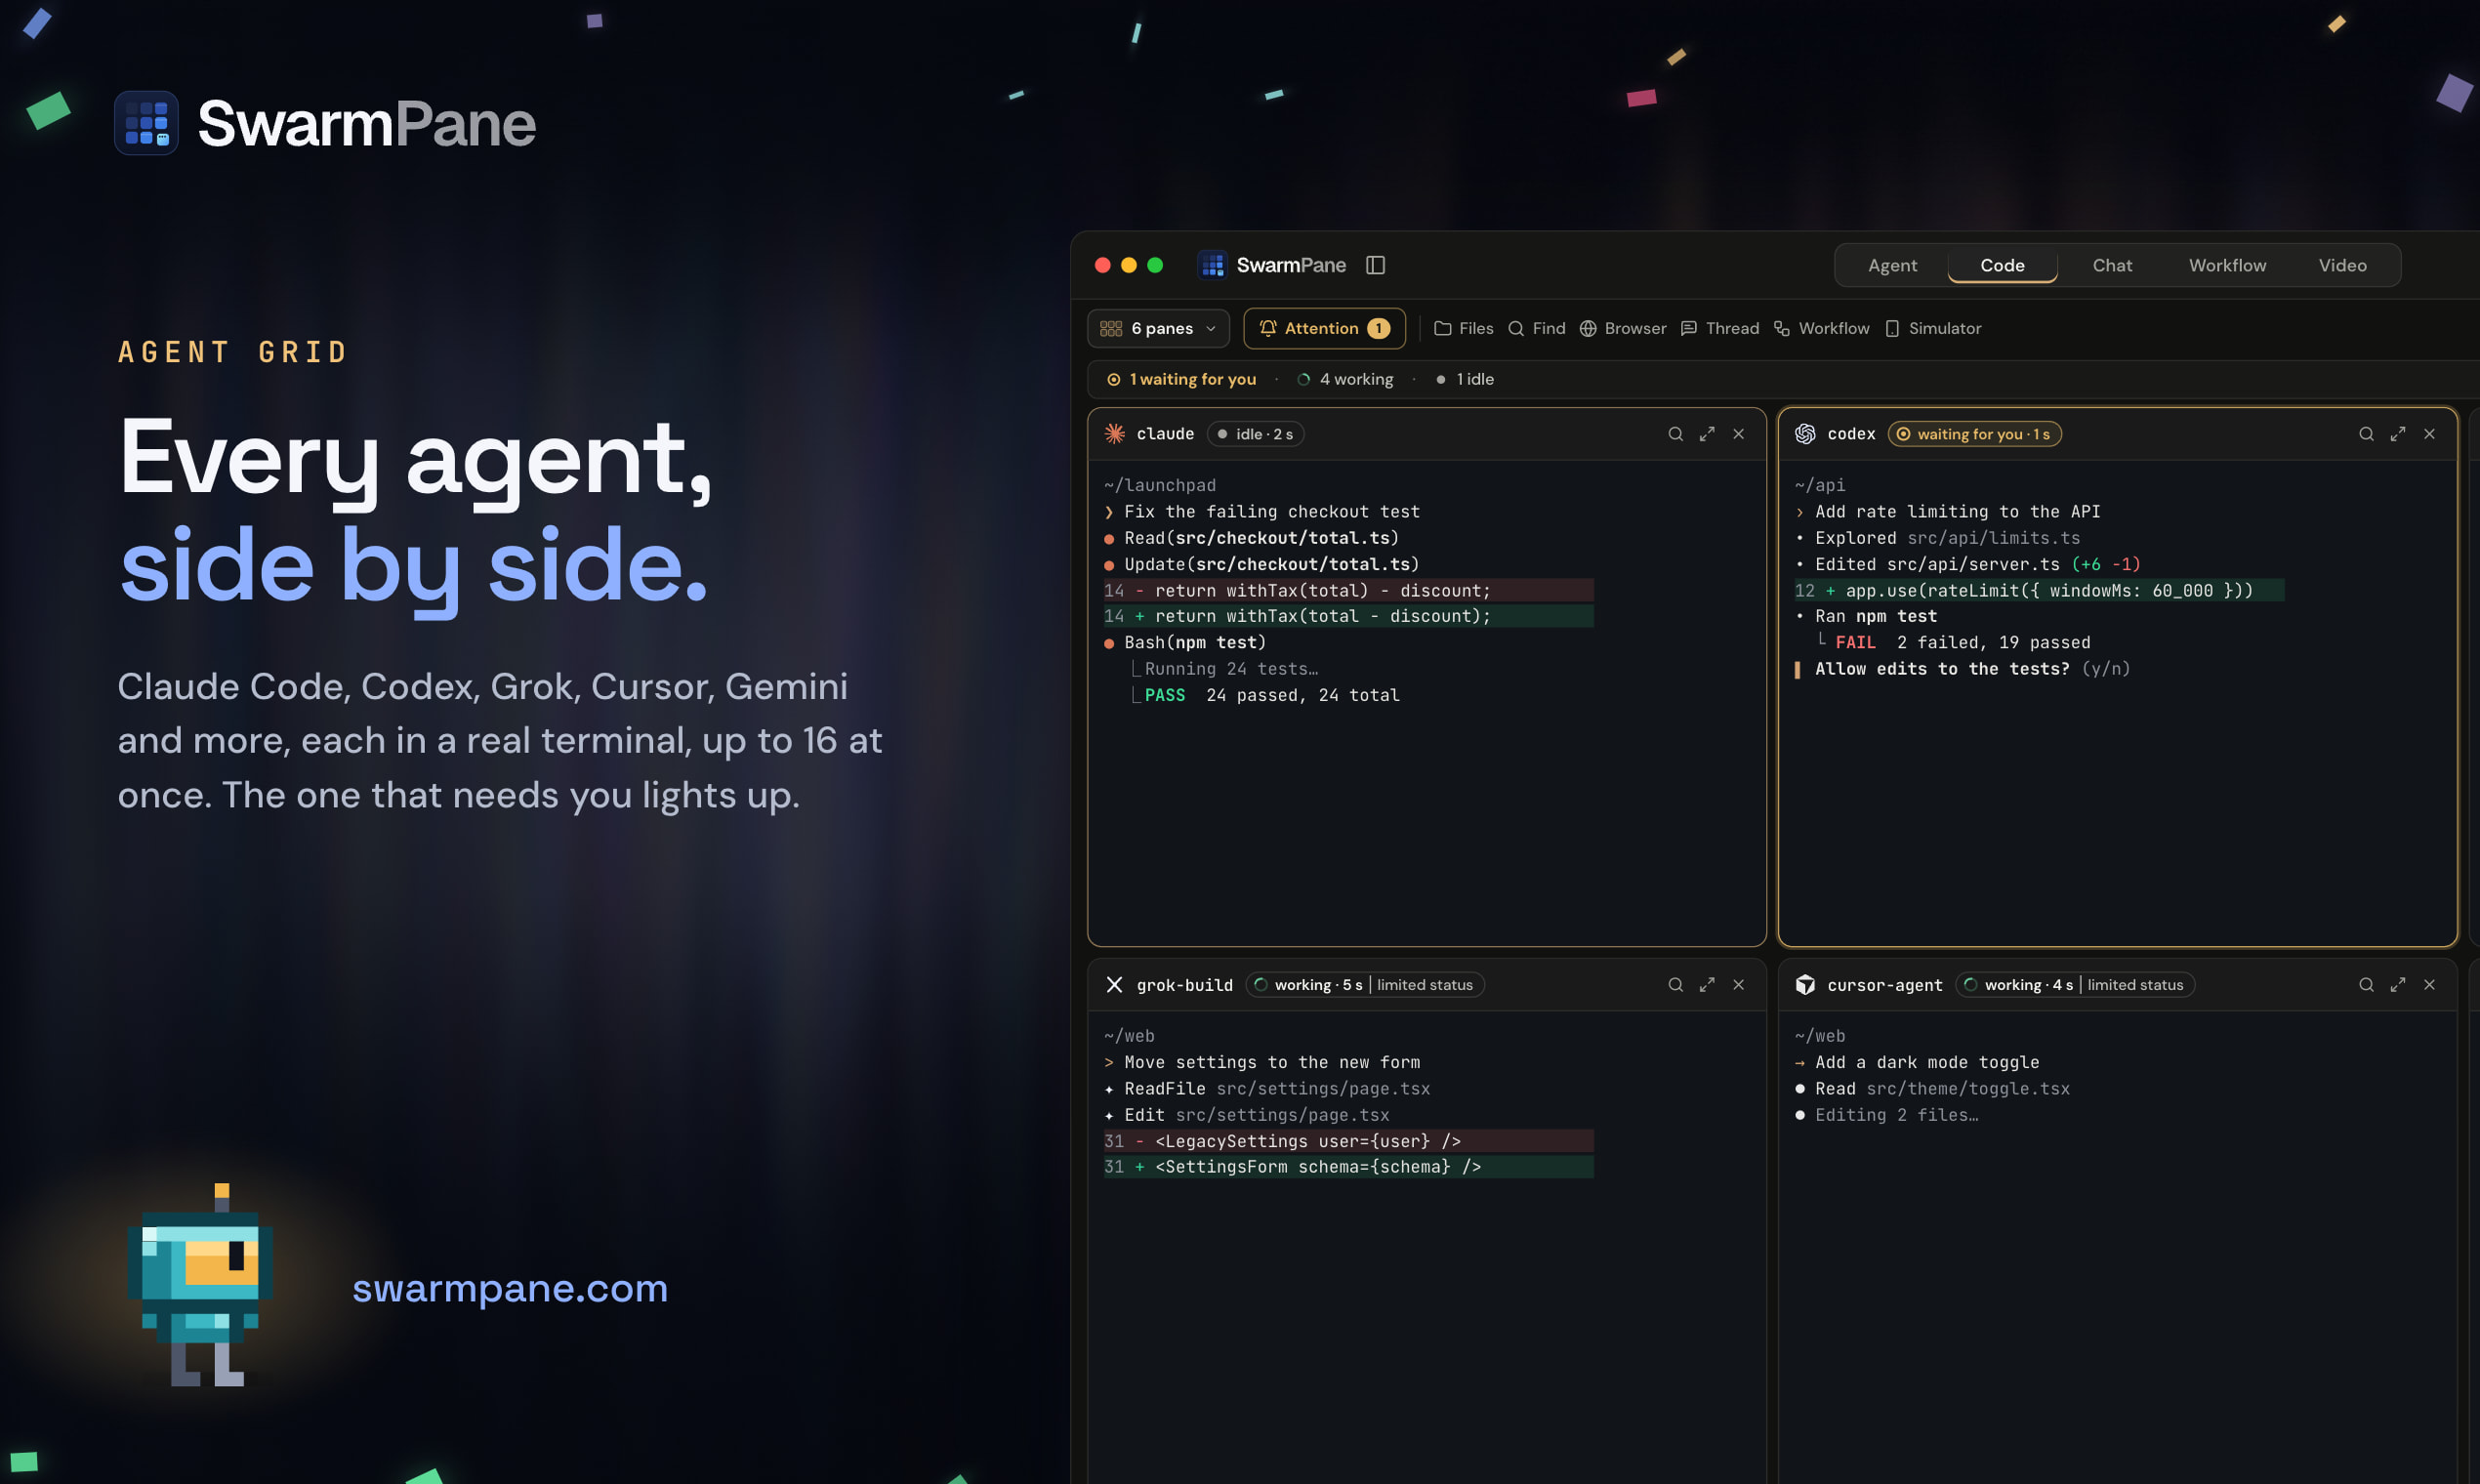Open the swarmpane.com link

(x=510, y=1288)
